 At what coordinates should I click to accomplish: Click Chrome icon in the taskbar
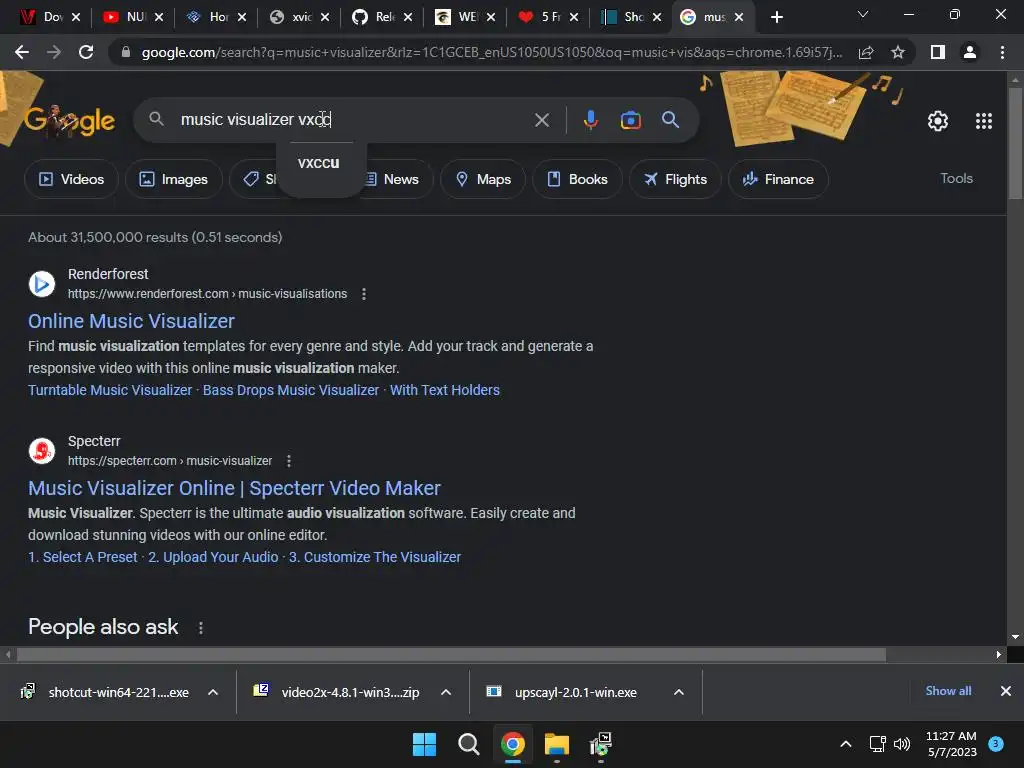coord(513,744)
